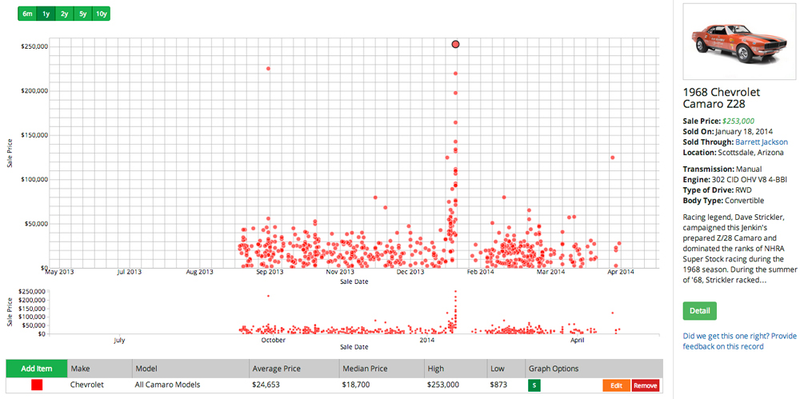Click the Median Price column header
Screen dimensions: 800x399
[x=382, y=368]
